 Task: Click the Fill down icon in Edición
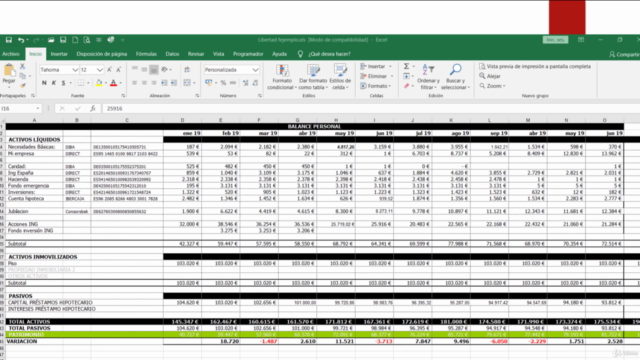click(407, 76)
